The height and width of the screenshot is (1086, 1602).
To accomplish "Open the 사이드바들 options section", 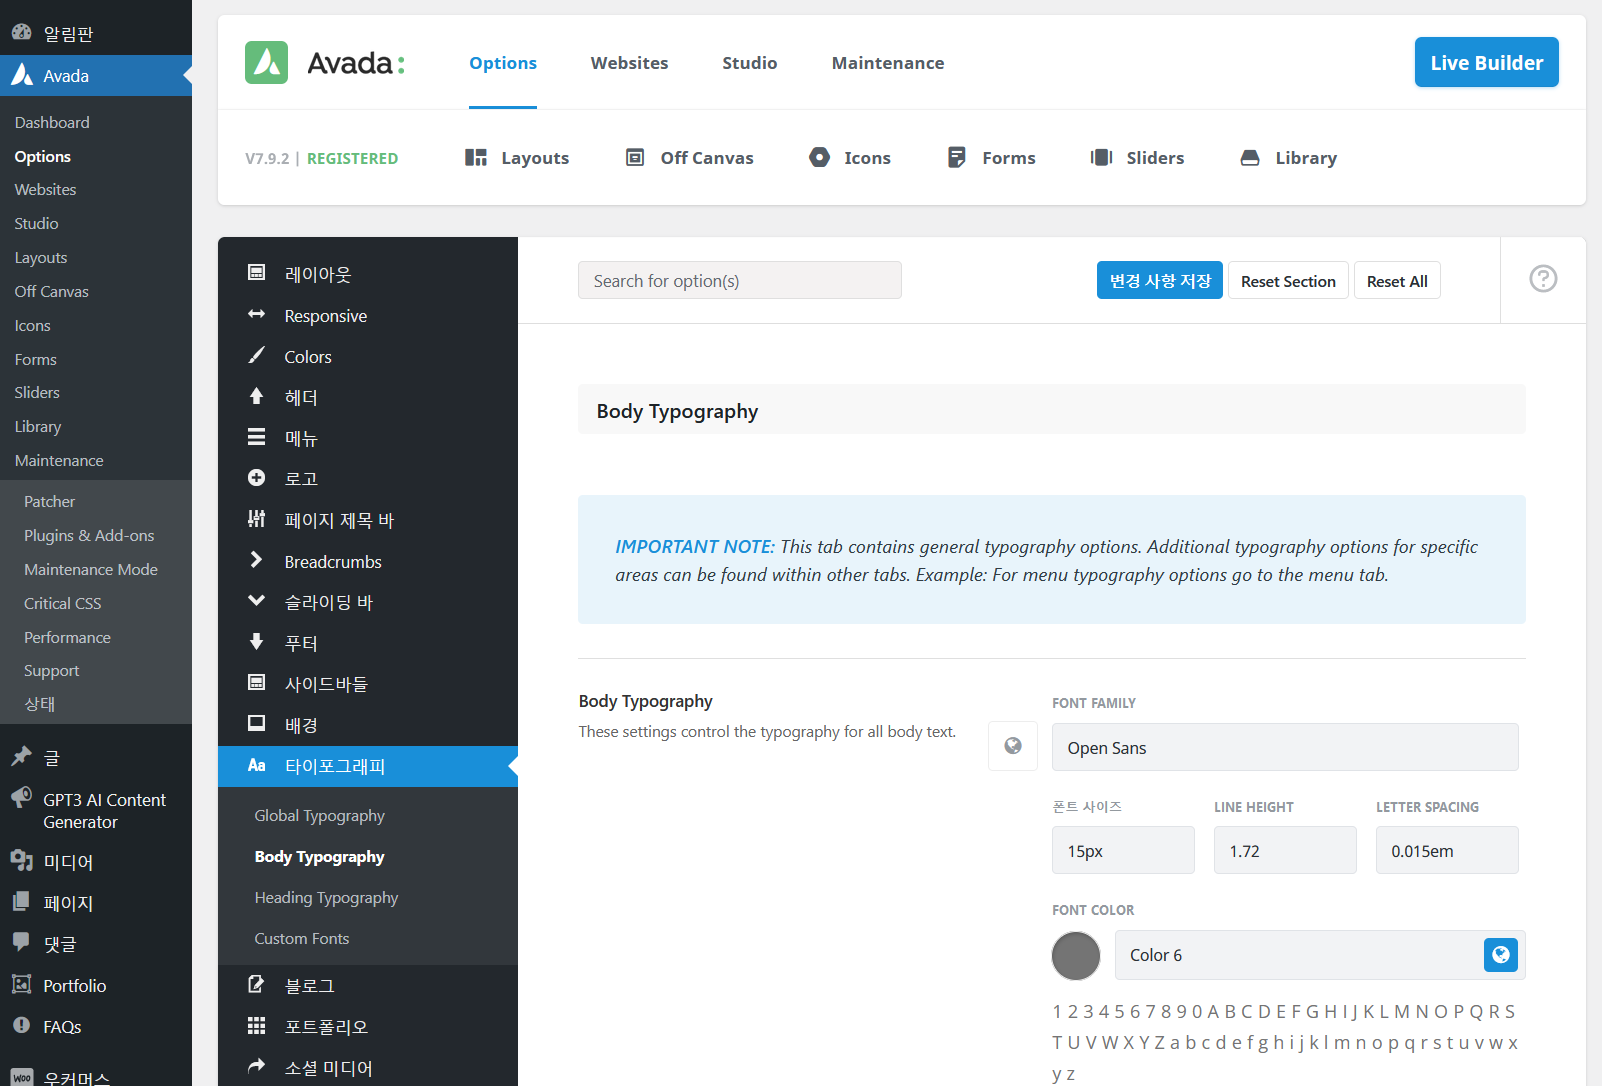I will click(x=368, y=684).
